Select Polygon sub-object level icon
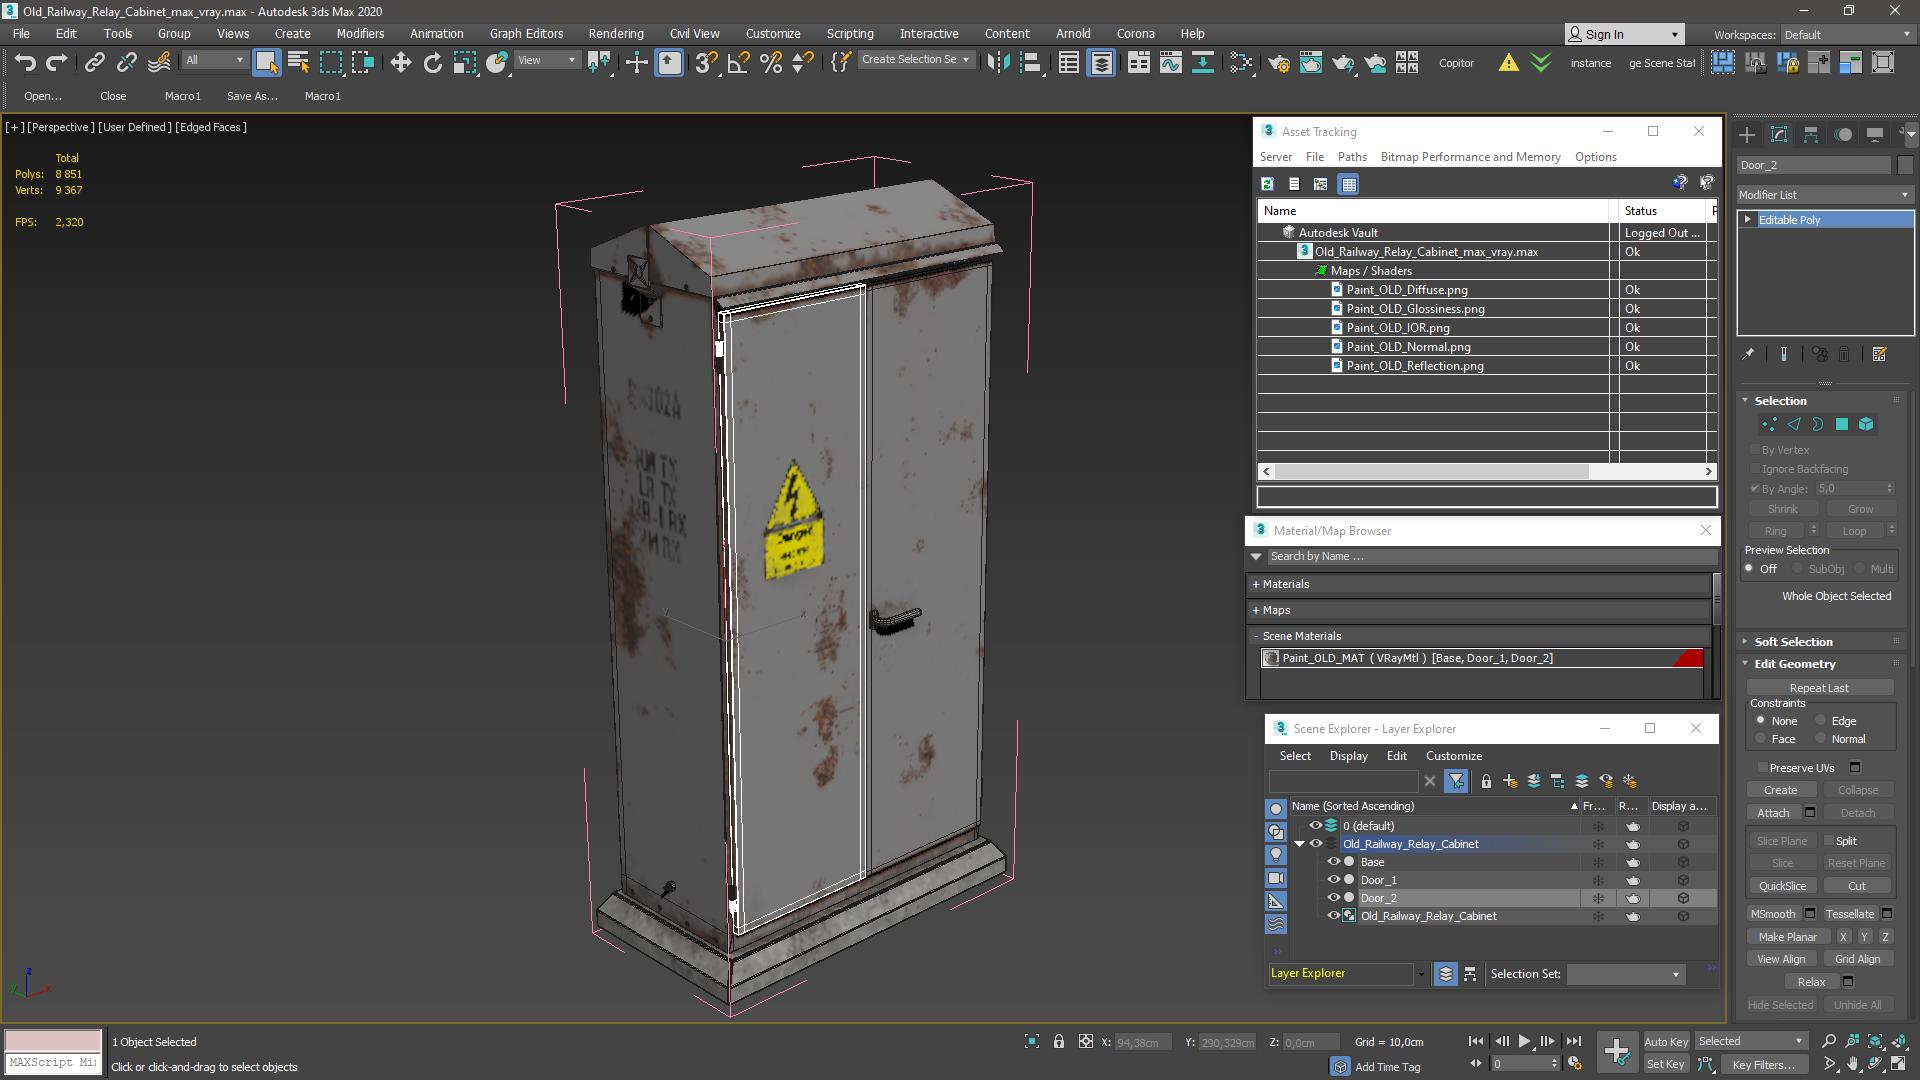The image size is (1920, 1080). pyautogui.click(x=1841, y=424)
